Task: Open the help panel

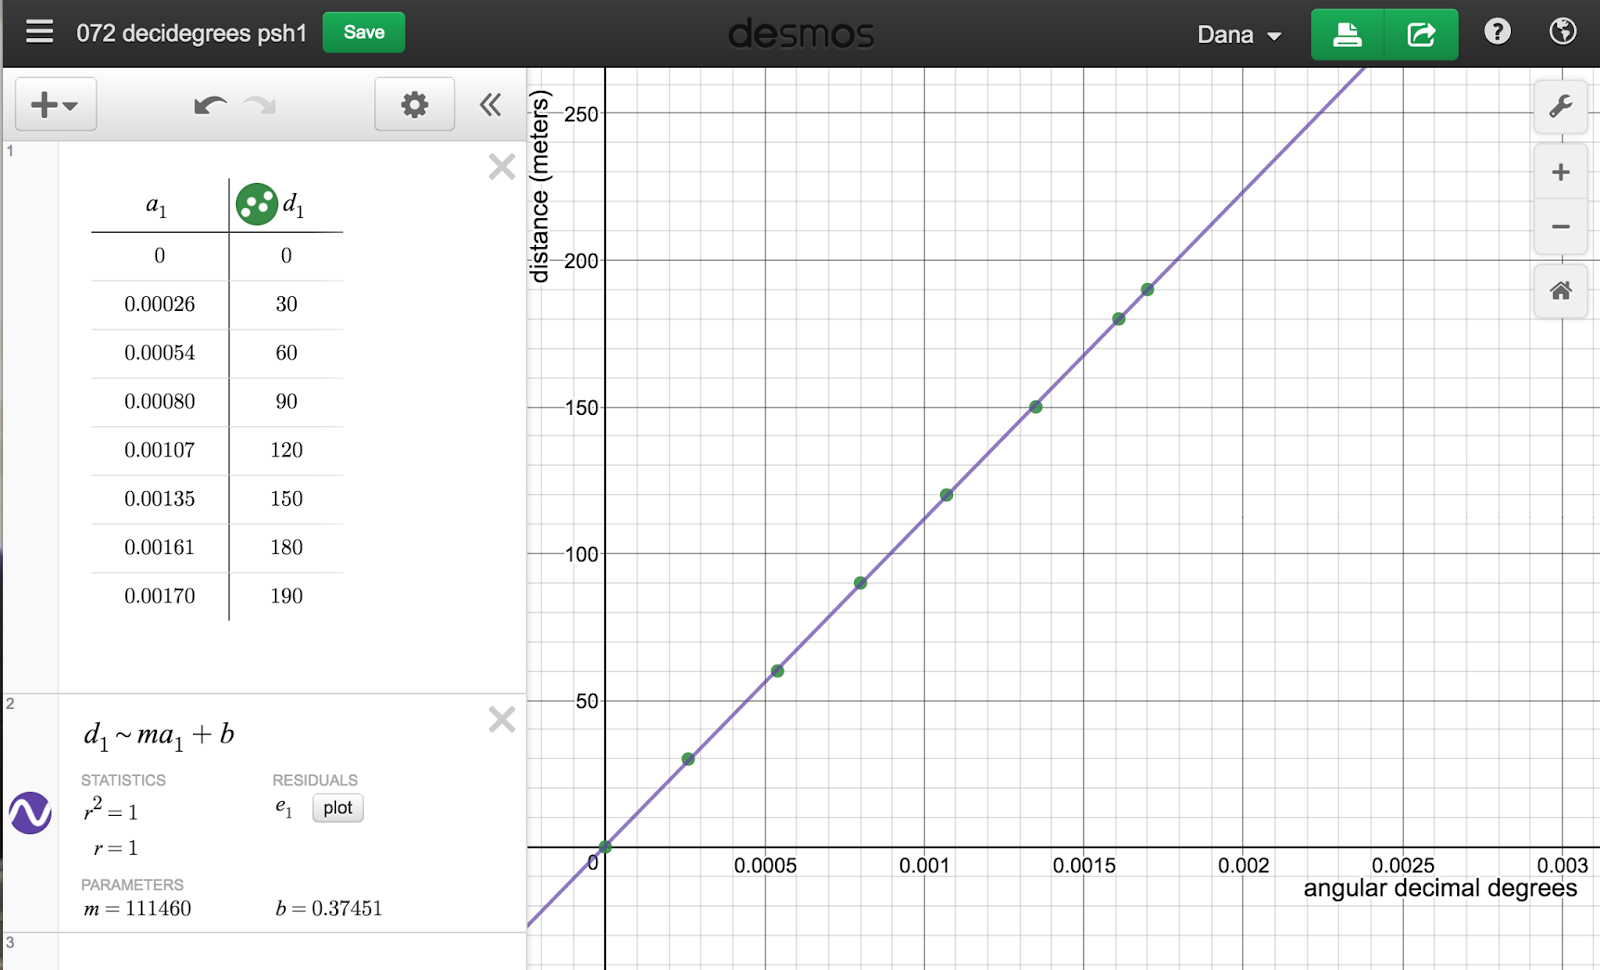Action: tap(1497, 33)
